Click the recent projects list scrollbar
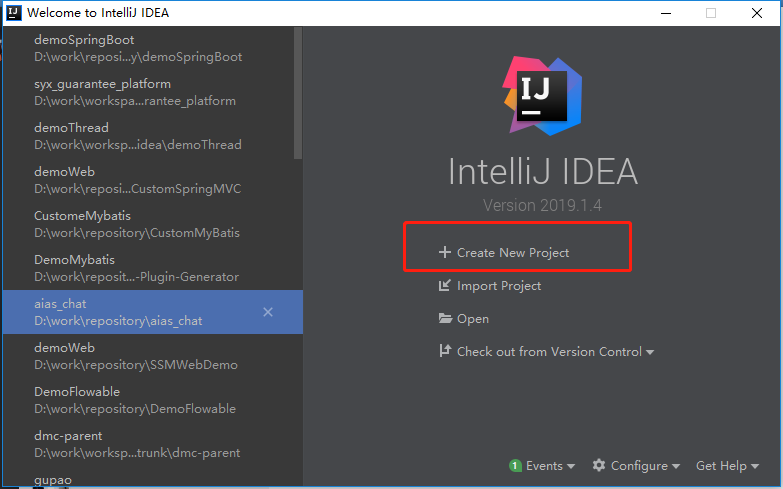The height and width of the screenshot is (489, 783). 297,90
